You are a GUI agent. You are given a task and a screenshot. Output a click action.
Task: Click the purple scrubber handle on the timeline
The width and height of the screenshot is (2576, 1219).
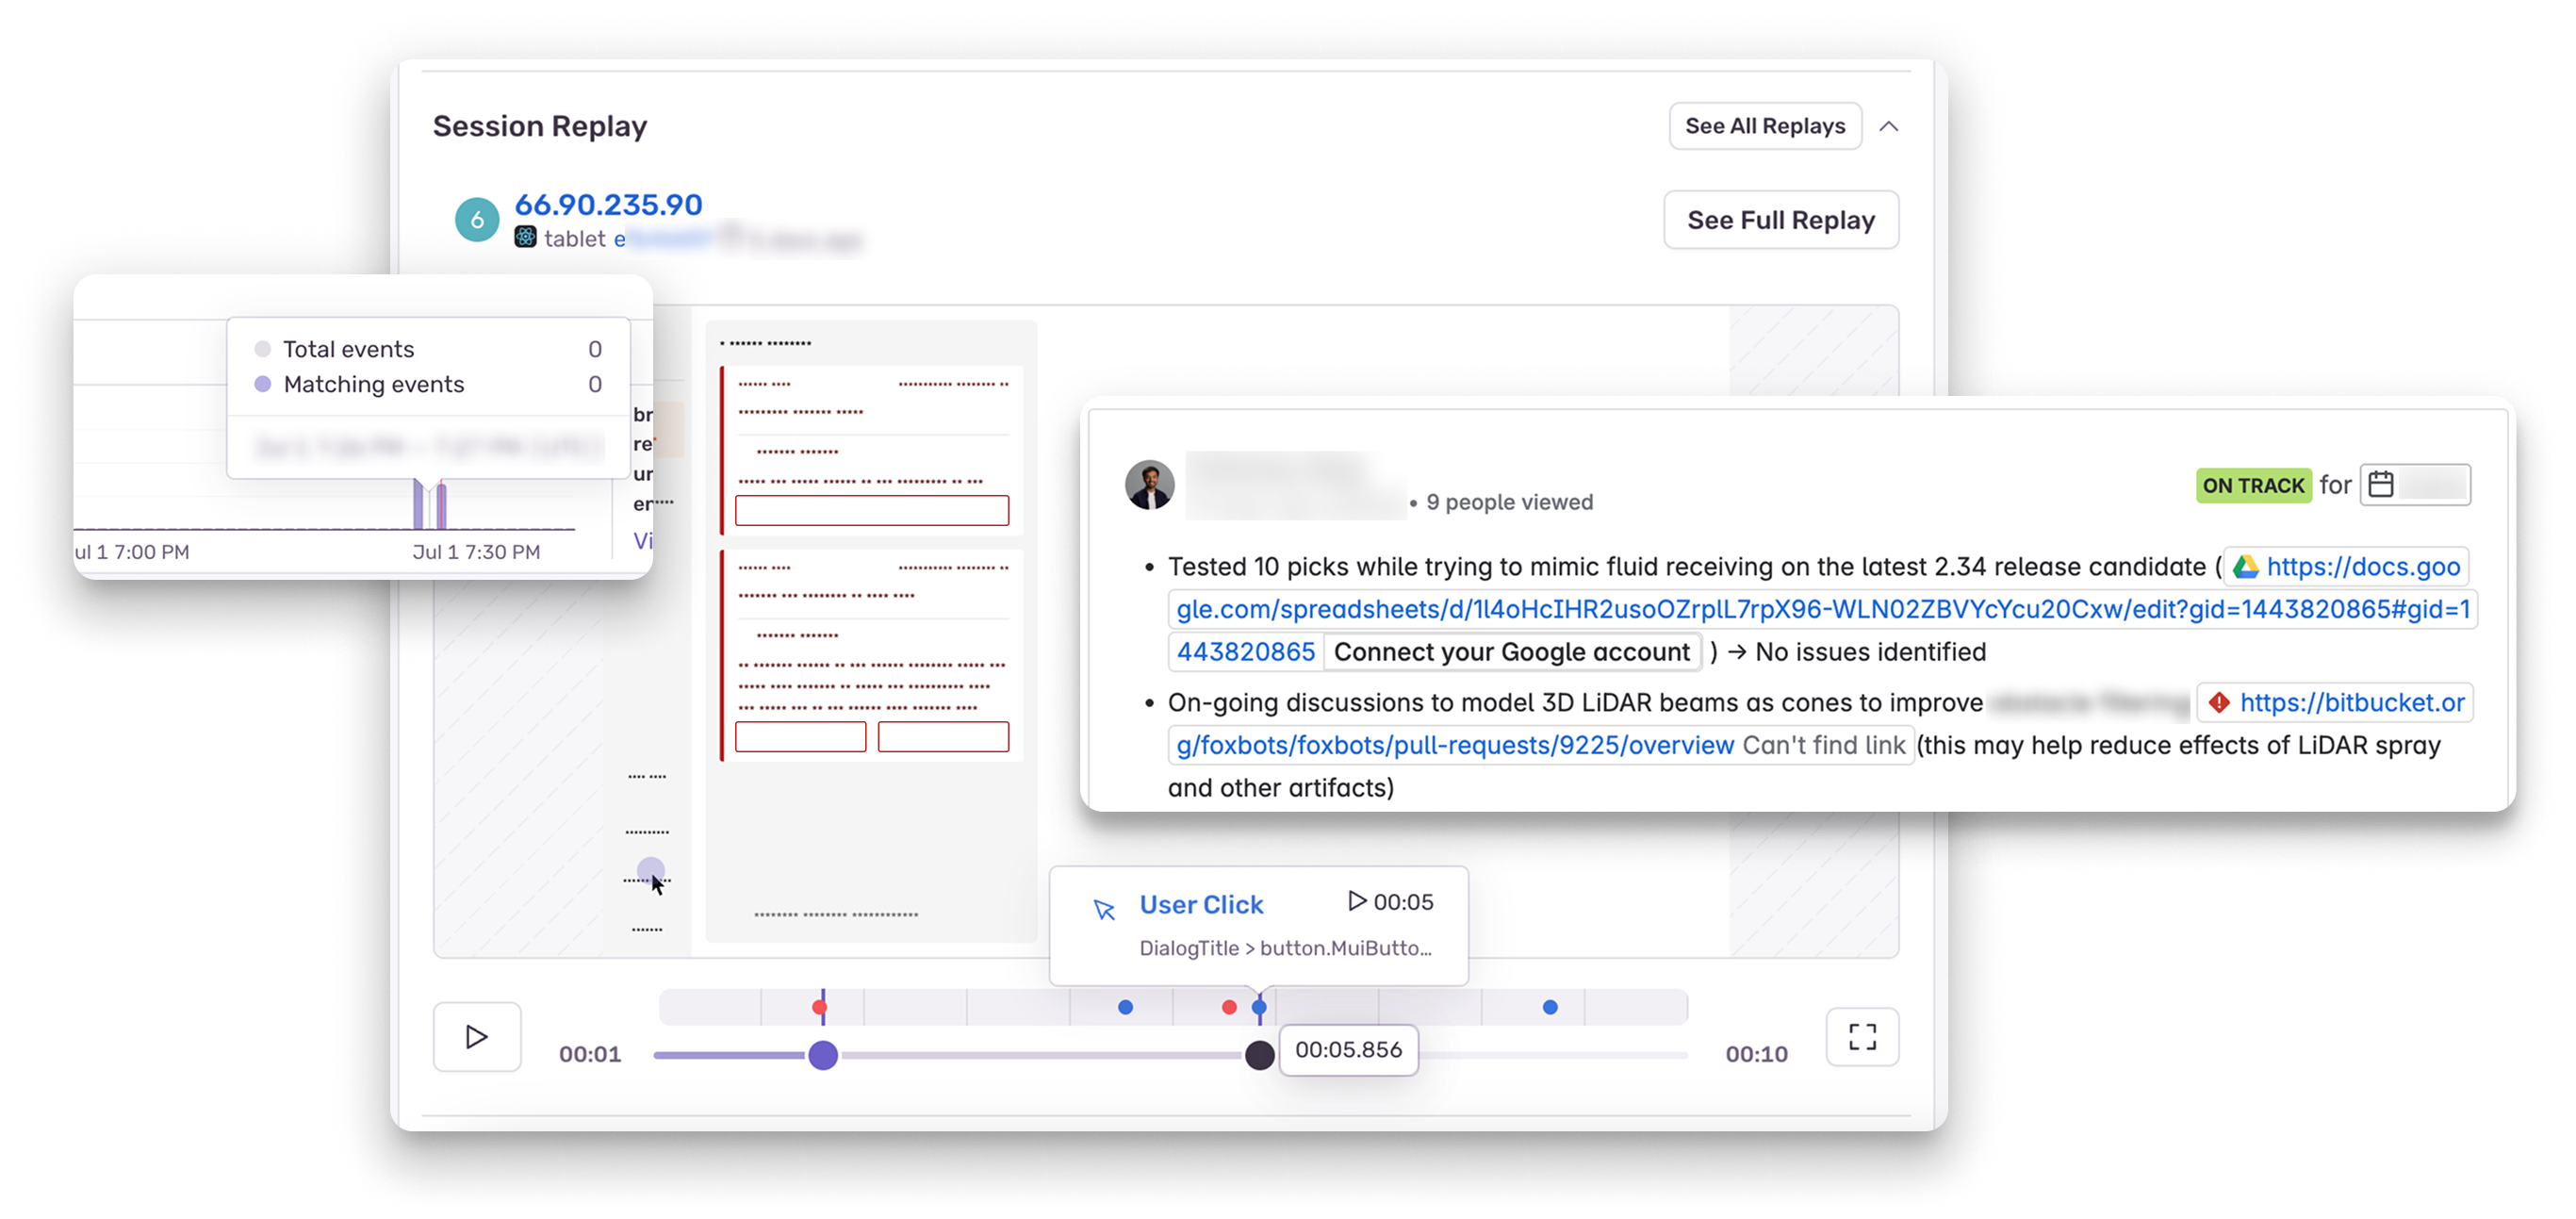(x=823, y=1055)
